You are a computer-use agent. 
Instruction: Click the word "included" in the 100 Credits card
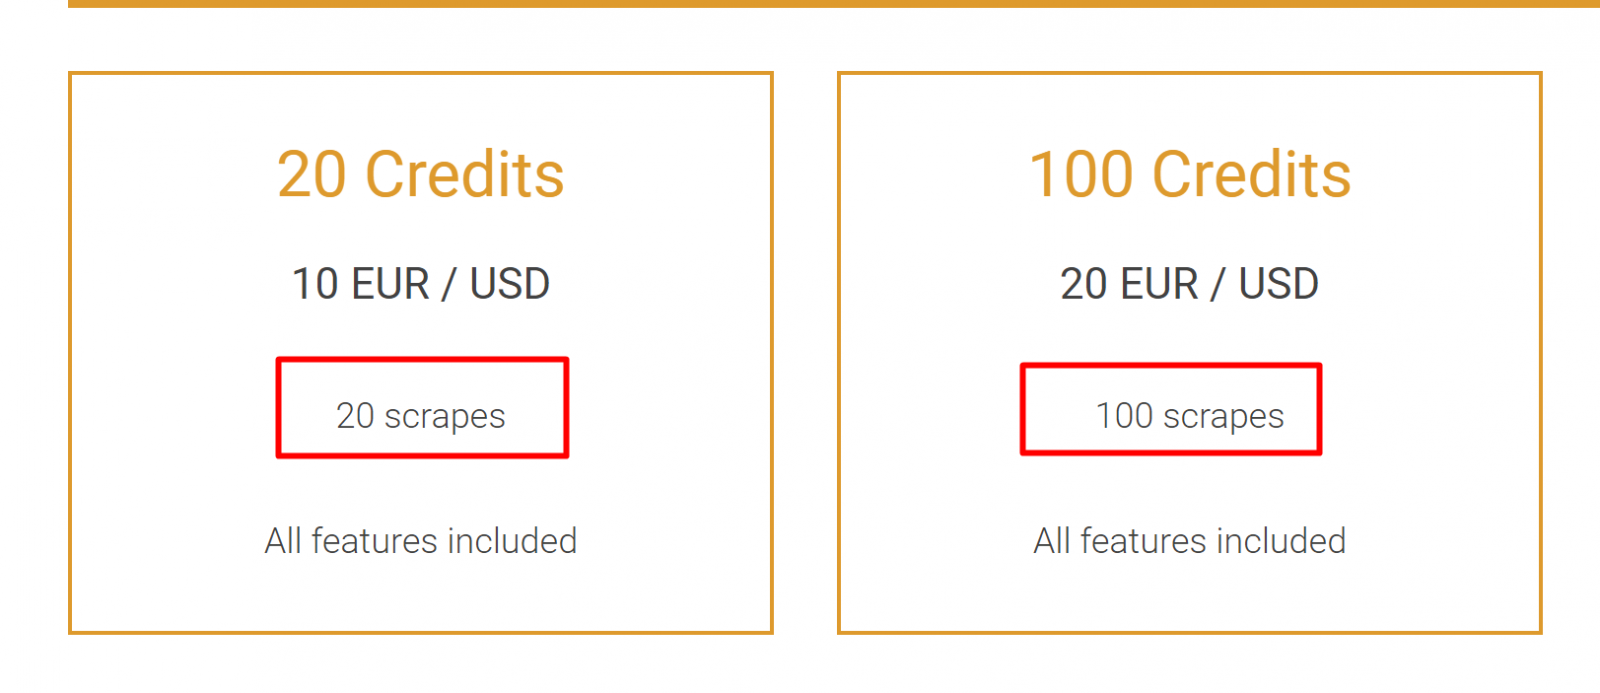tap(1281, 541)
